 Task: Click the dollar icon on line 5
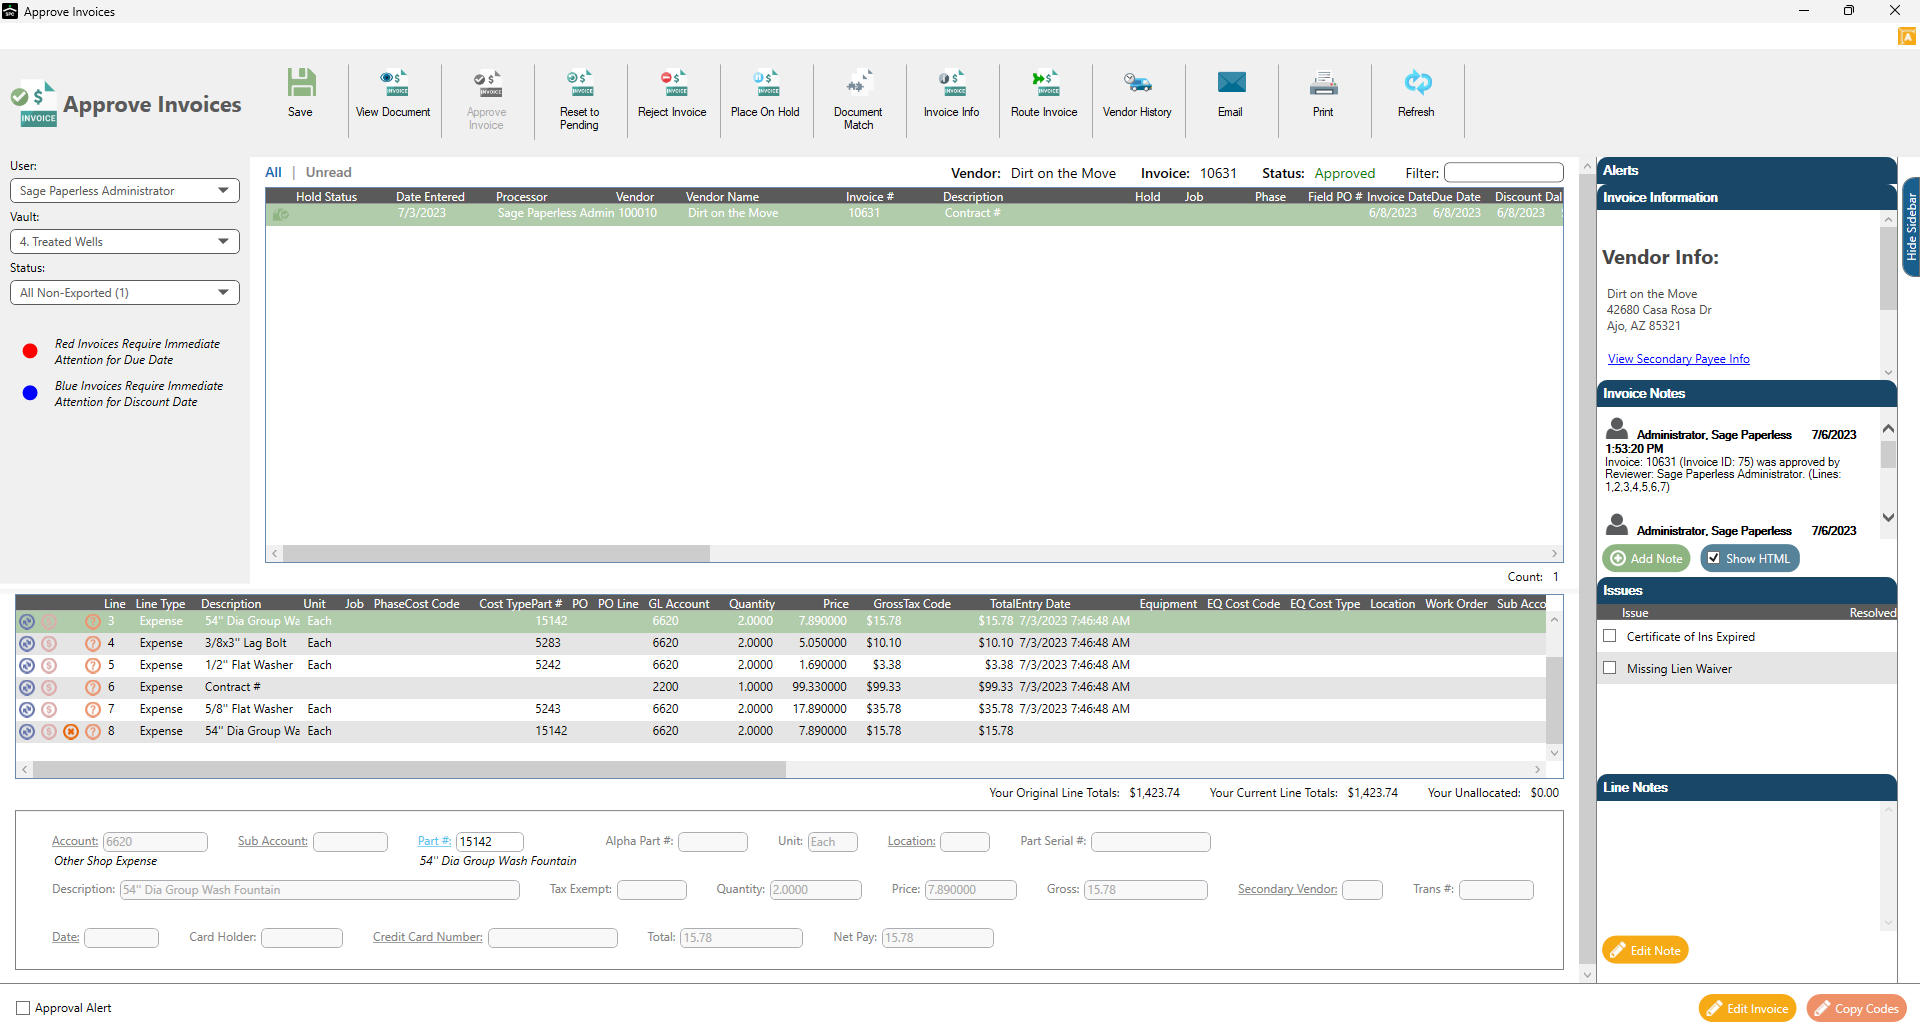click(x=49, y=665)
